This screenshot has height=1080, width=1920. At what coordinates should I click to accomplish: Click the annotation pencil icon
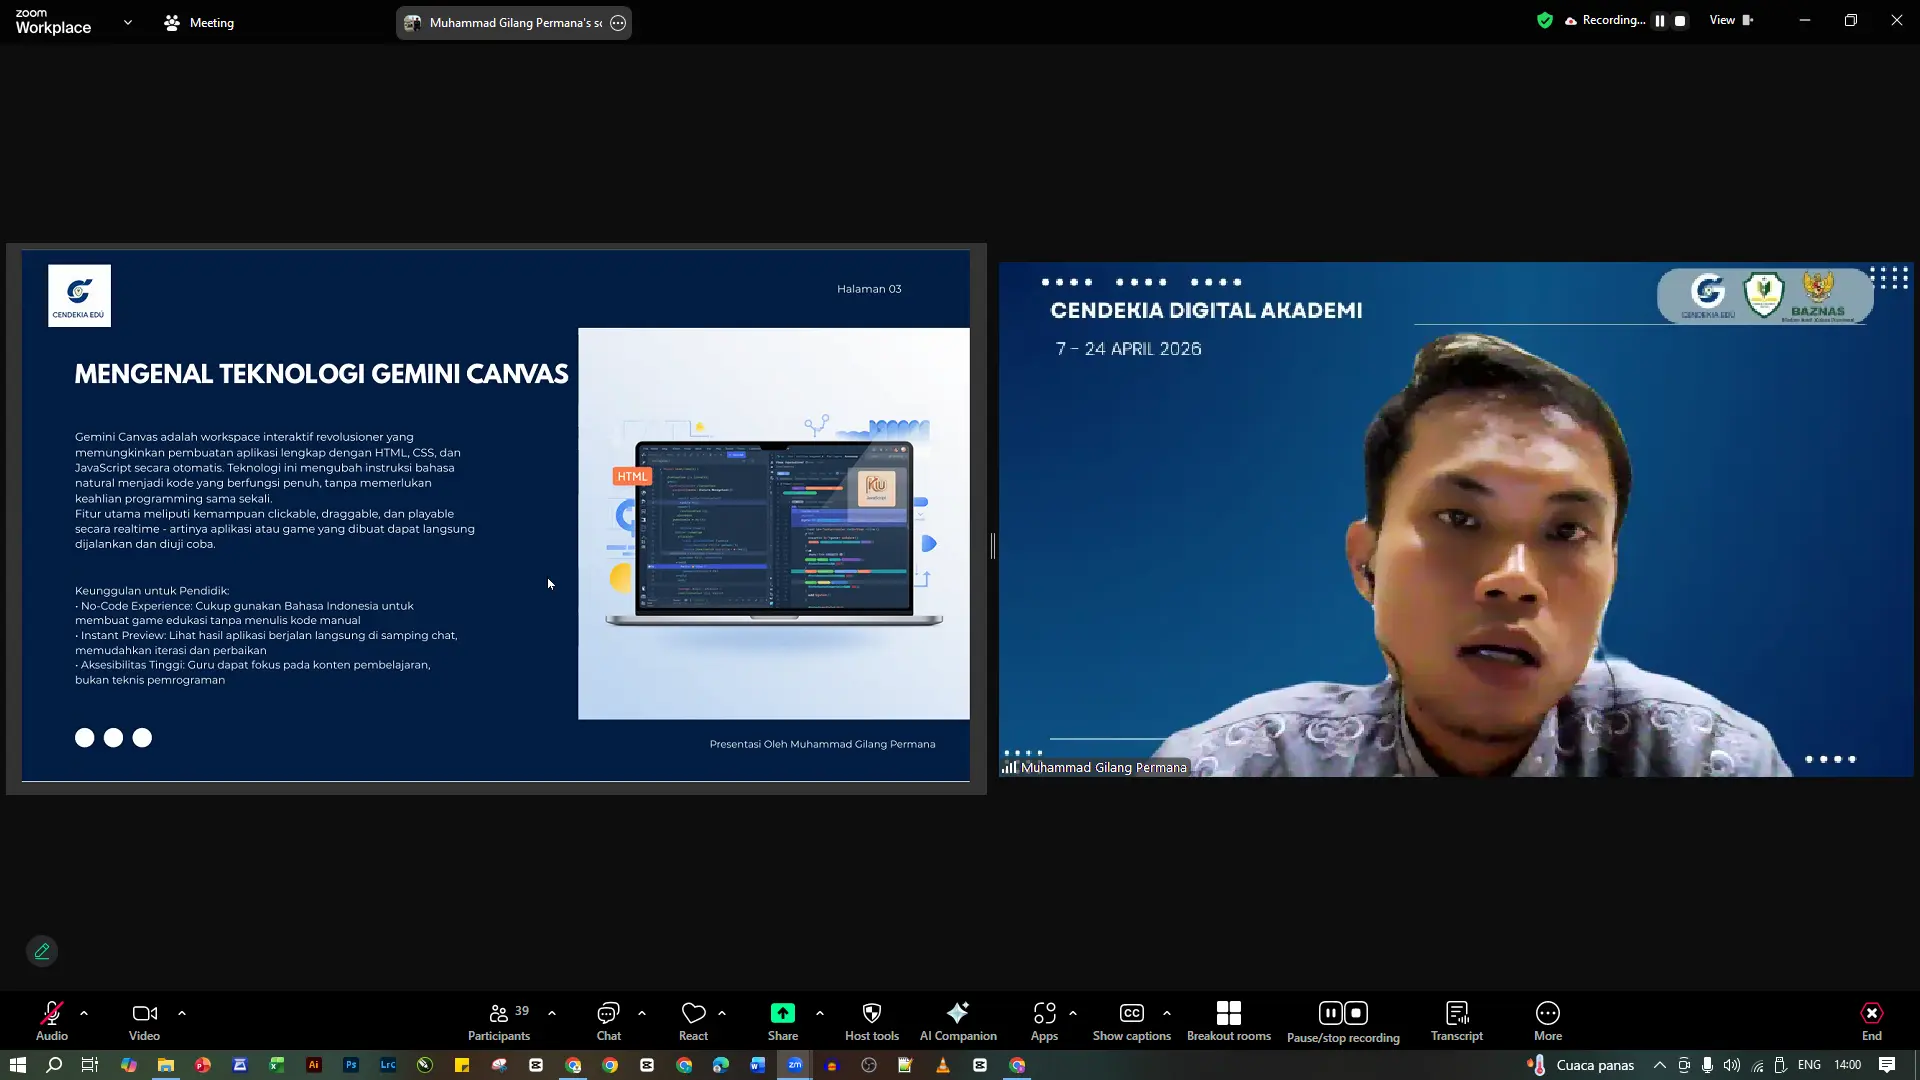pos(42,951)
